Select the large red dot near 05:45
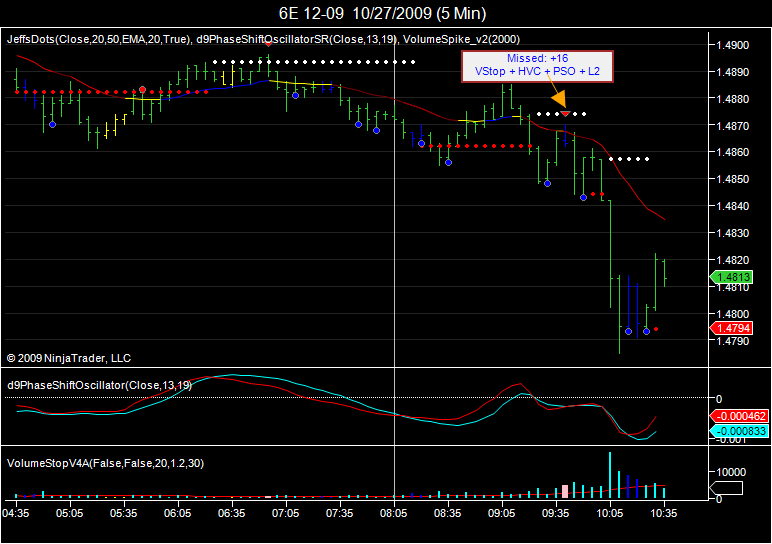The height and width of the screenshot is (544, 772). (142, 90)
